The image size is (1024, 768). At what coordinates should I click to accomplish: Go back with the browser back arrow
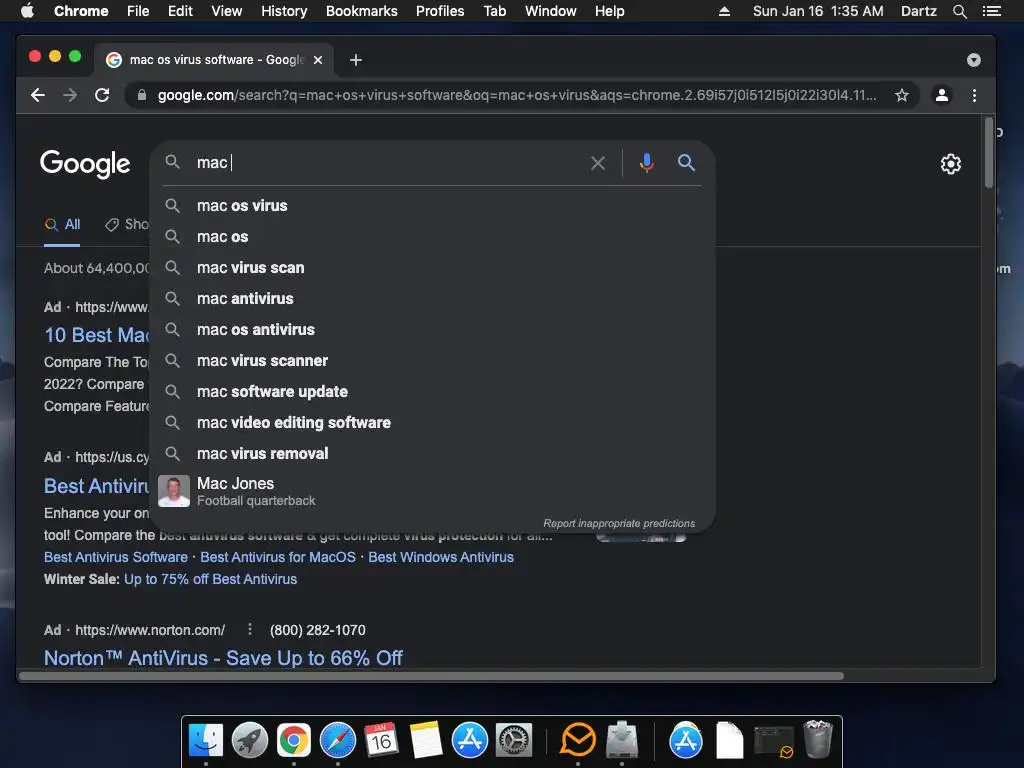coord(38,95)
